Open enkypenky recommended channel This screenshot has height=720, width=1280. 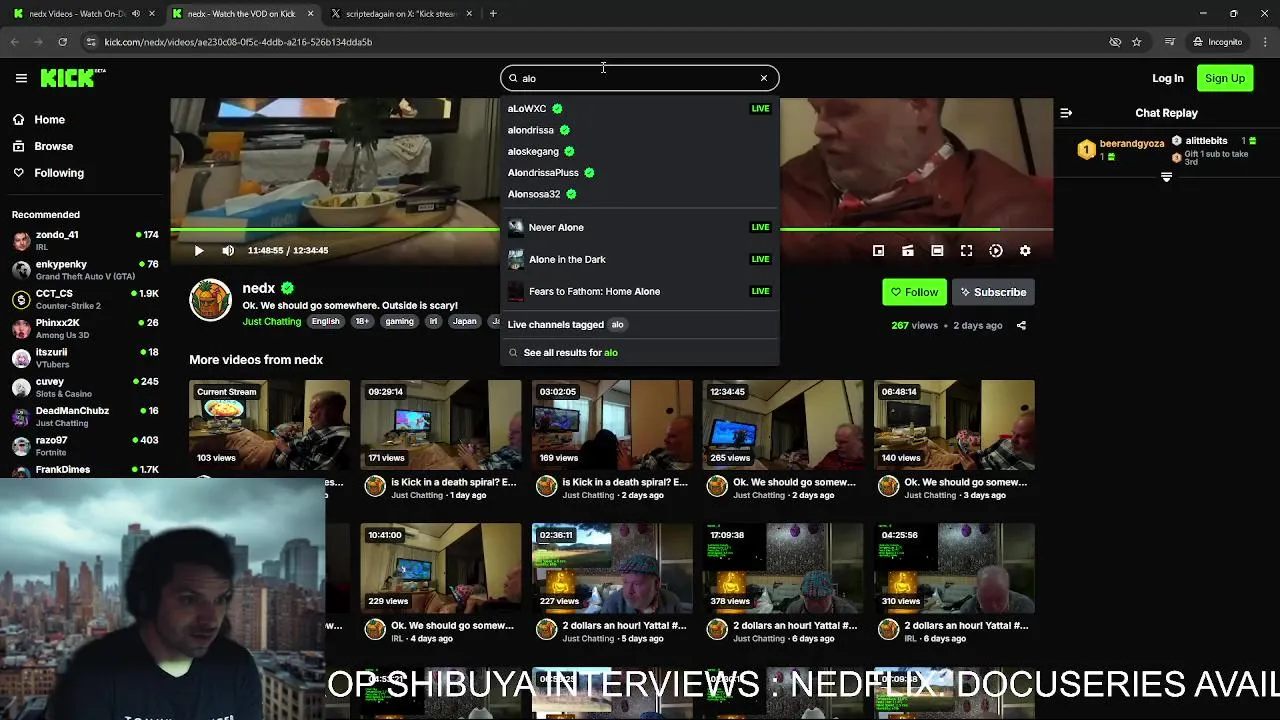(x=85, y=270)
